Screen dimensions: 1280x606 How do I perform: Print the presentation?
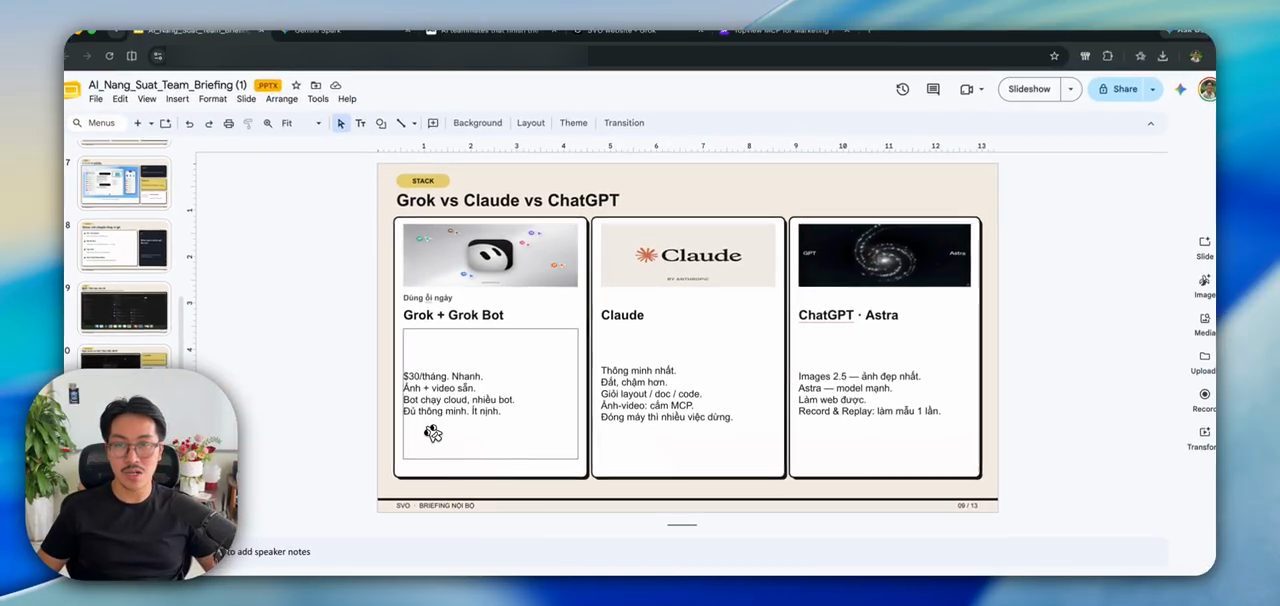click(x=229, y=124)
